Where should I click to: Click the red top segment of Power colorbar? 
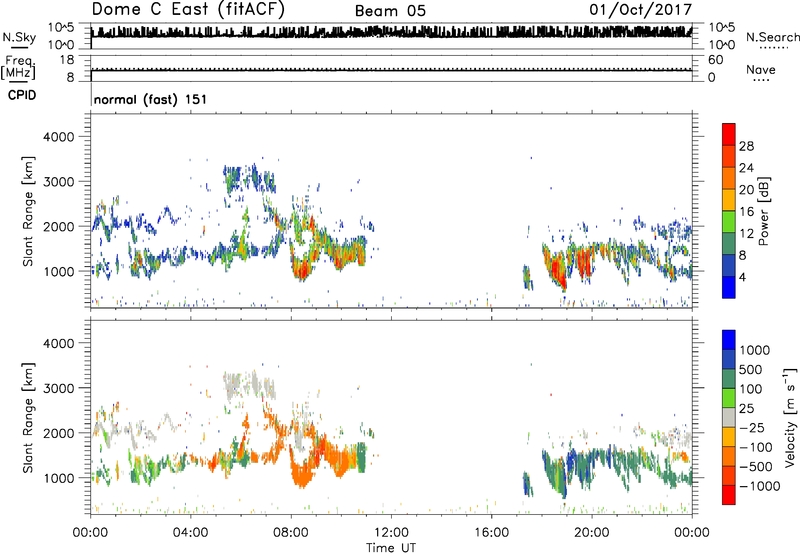729,135
